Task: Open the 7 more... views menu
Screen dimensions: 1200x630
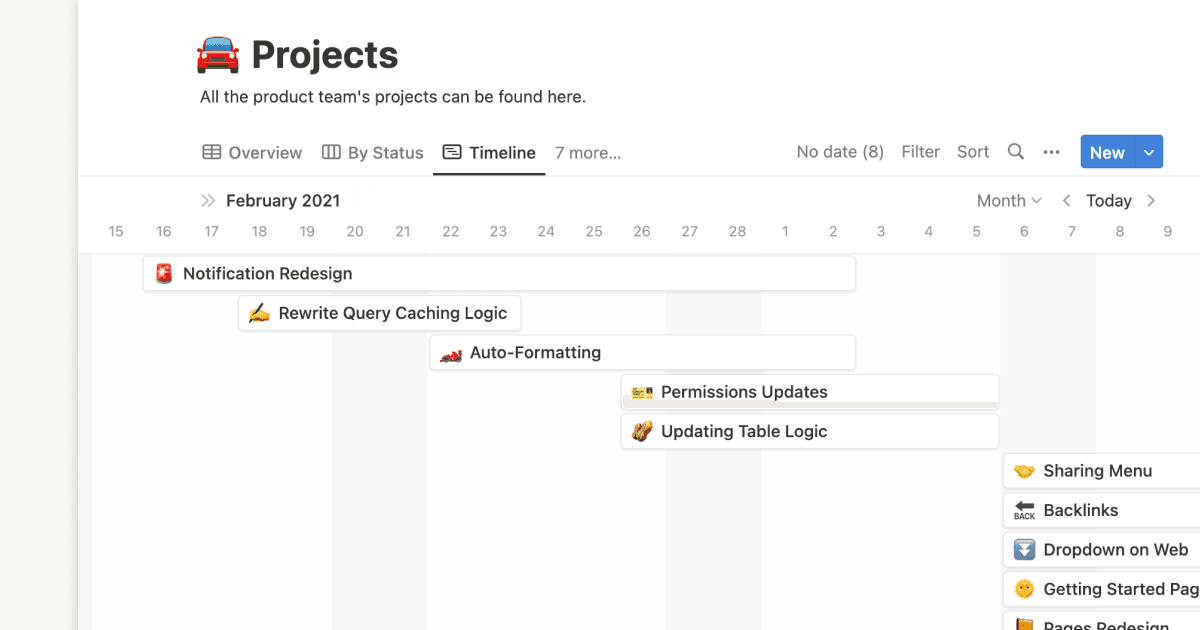Action: click(587, 152)
